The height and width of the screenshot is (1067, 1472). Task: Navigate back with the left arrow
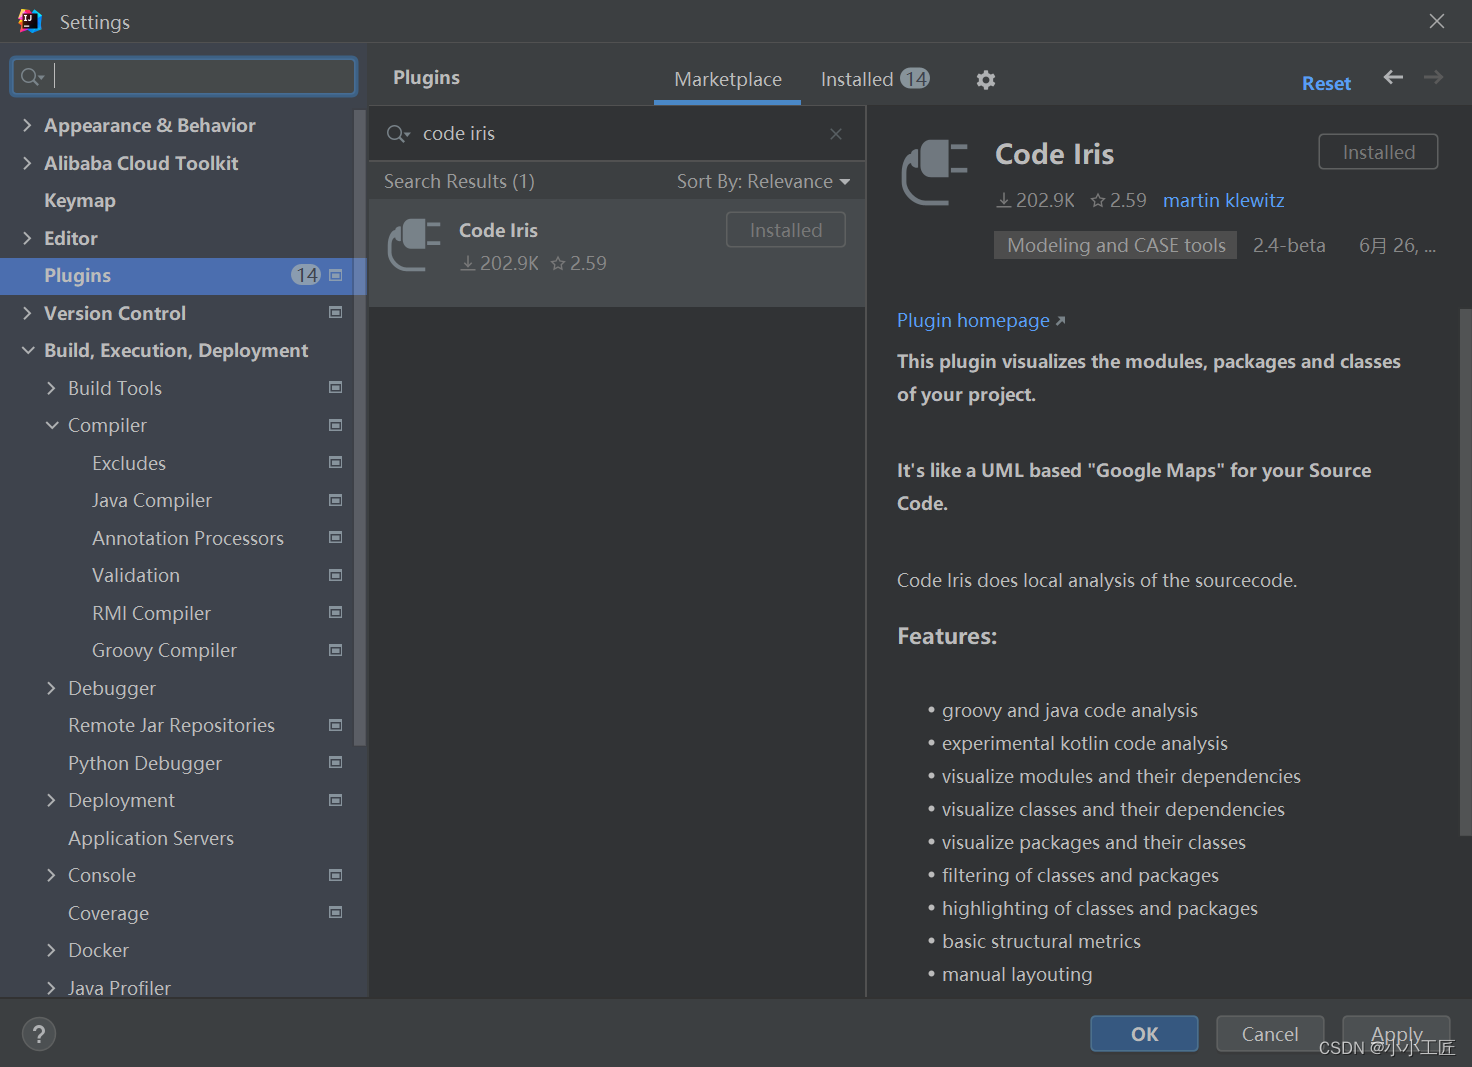[x=1393, y=77]
